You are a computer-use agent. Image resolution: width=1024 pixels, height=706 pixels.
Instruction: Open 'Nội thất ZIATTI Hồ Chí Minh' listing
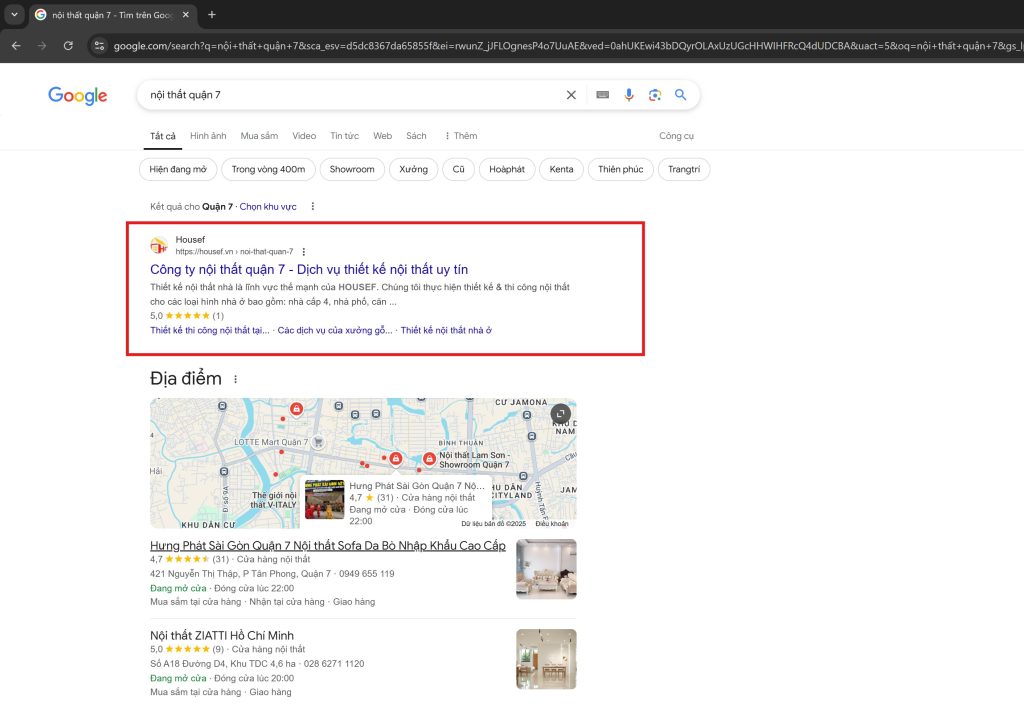pyautogui.click(x=222, y=635)
